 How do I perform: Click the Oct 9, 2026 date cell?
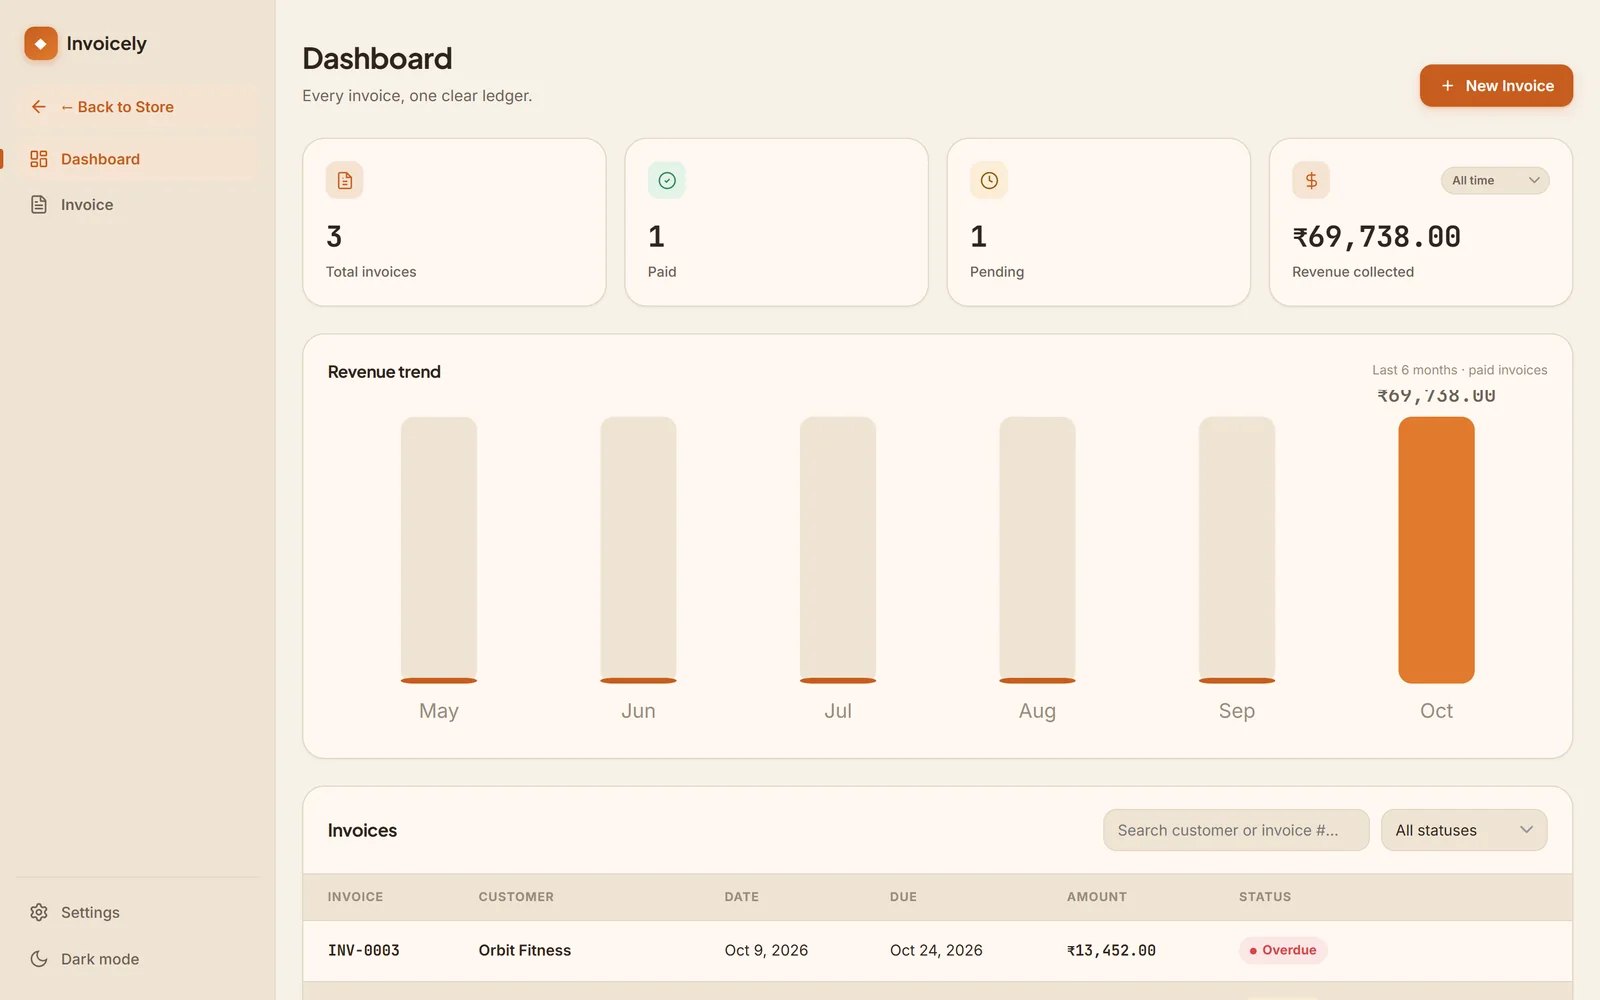(766, 950)
